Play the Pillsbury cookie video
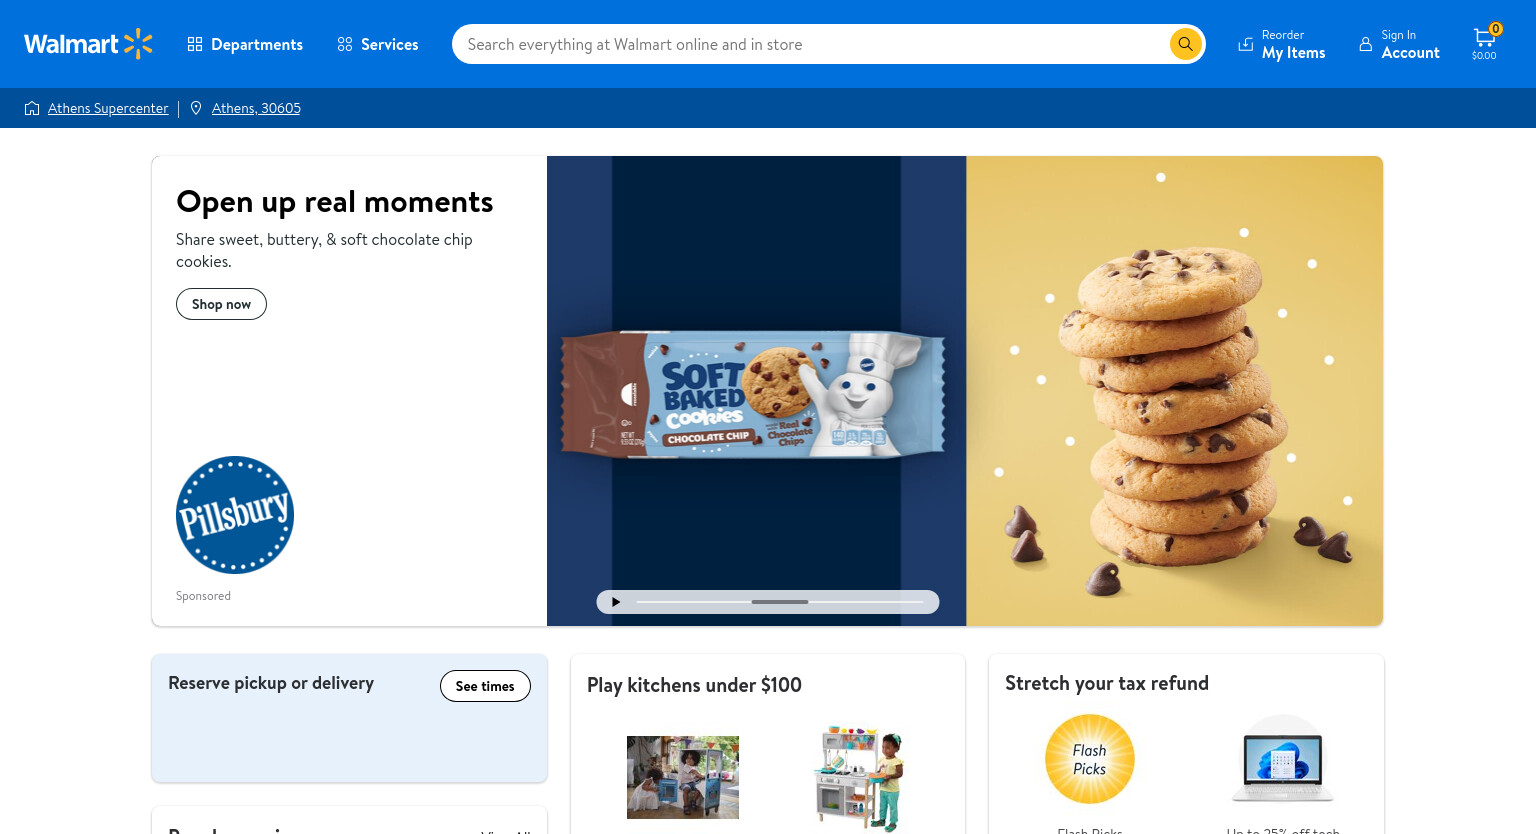 pyautogui.click(x=616, y=602)
